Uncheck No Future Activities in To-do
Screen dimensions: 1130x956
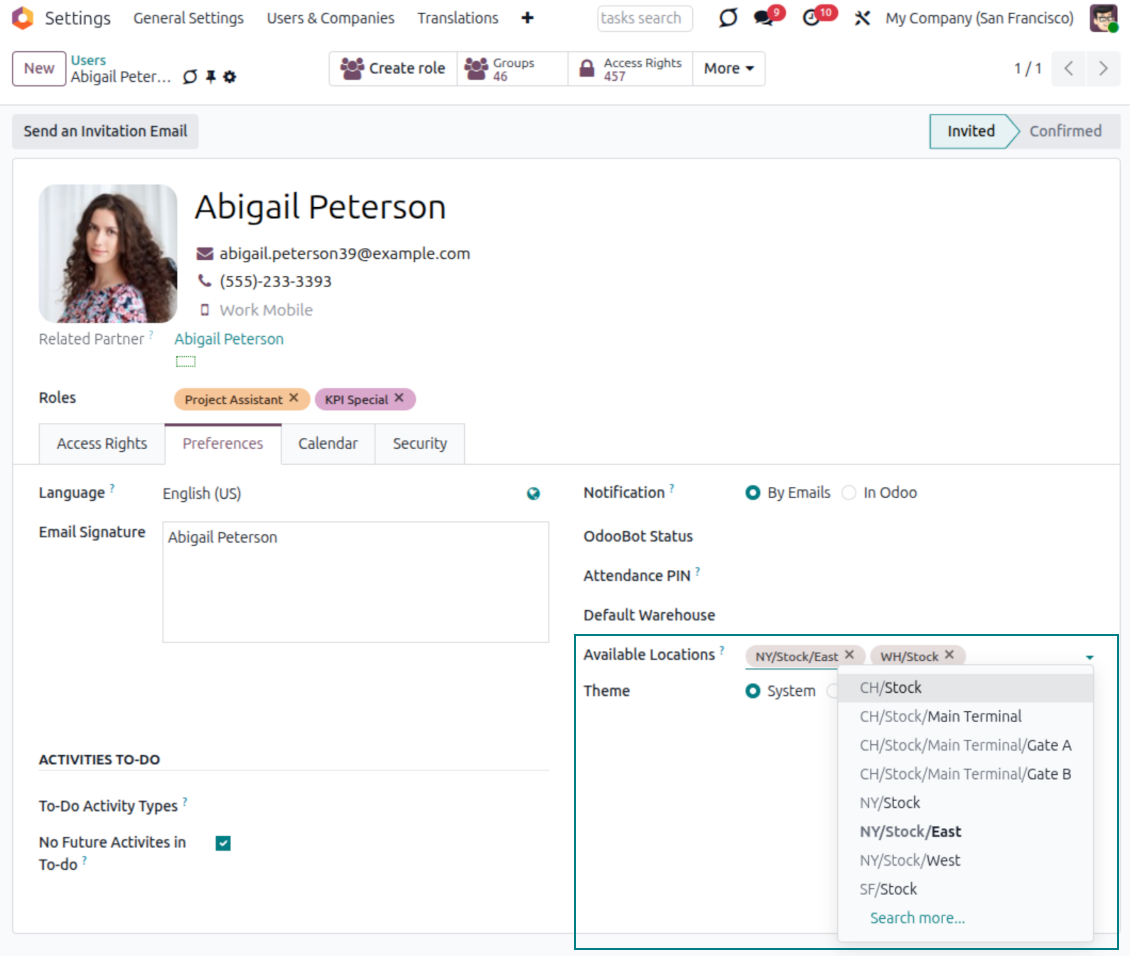pos(221,842)
